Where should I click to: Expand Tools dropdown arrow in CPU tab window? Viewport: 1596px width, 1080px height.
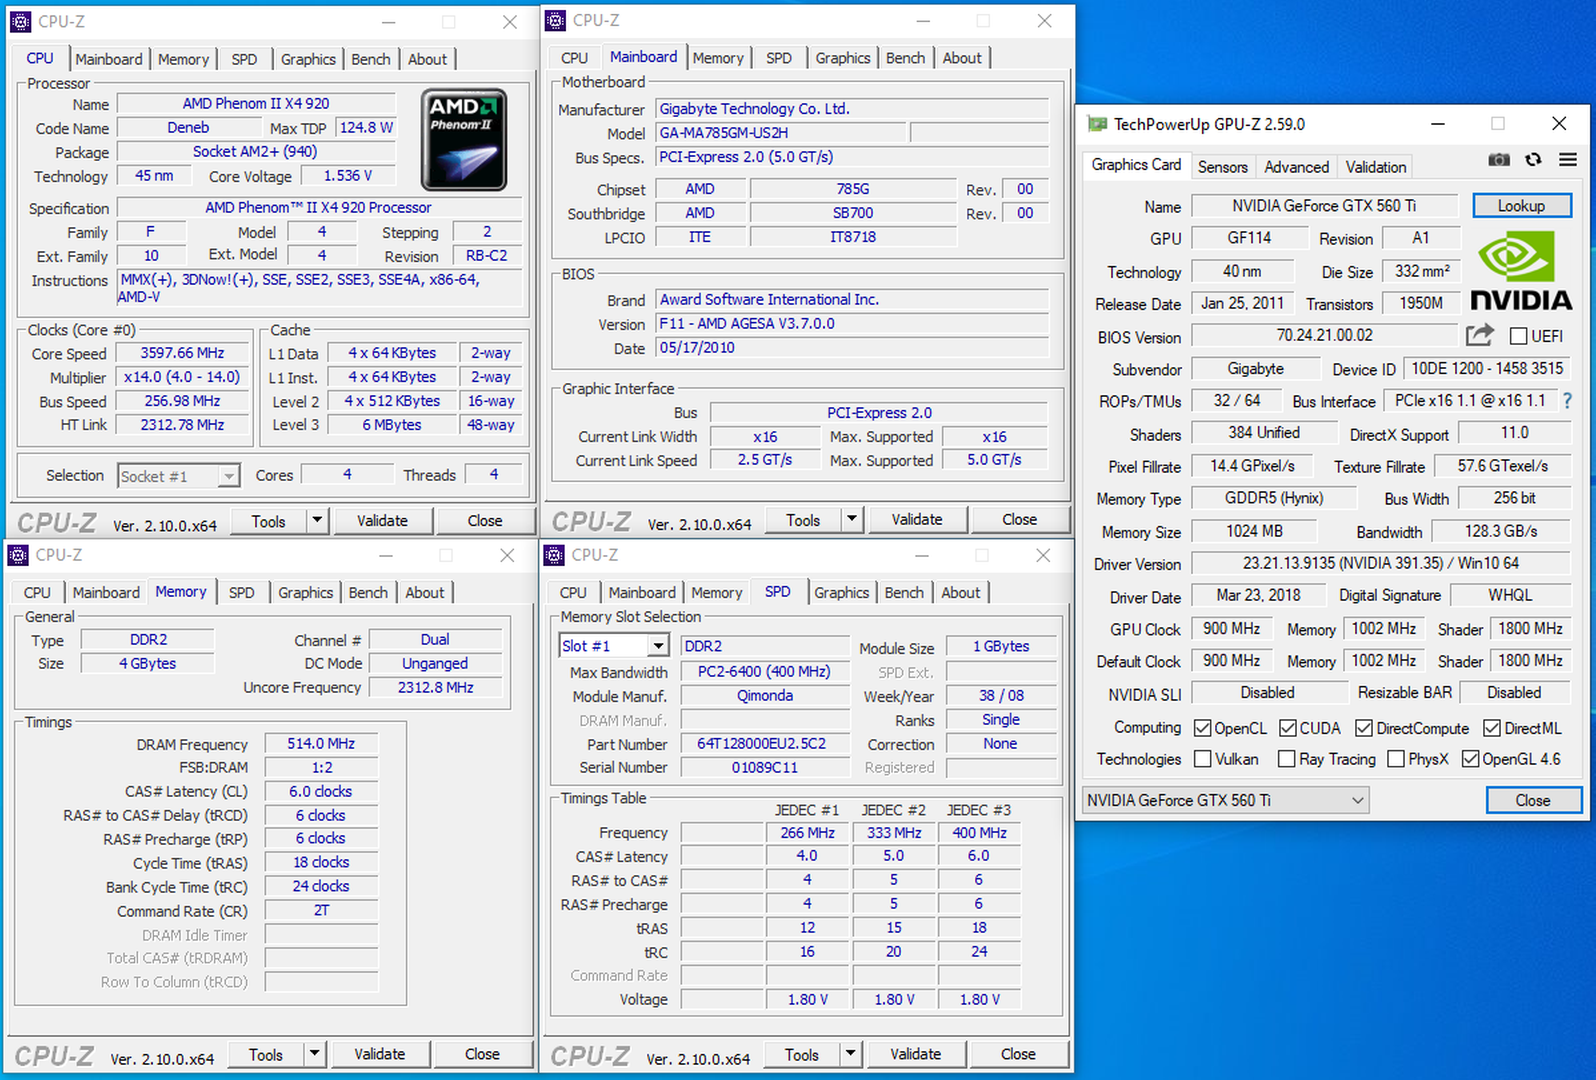317,520
